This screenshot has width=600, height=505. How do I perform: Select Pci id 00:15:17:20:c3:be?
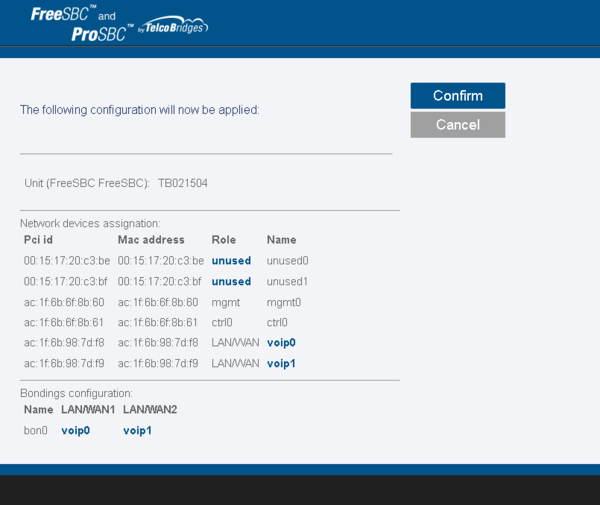click(67, 261)
